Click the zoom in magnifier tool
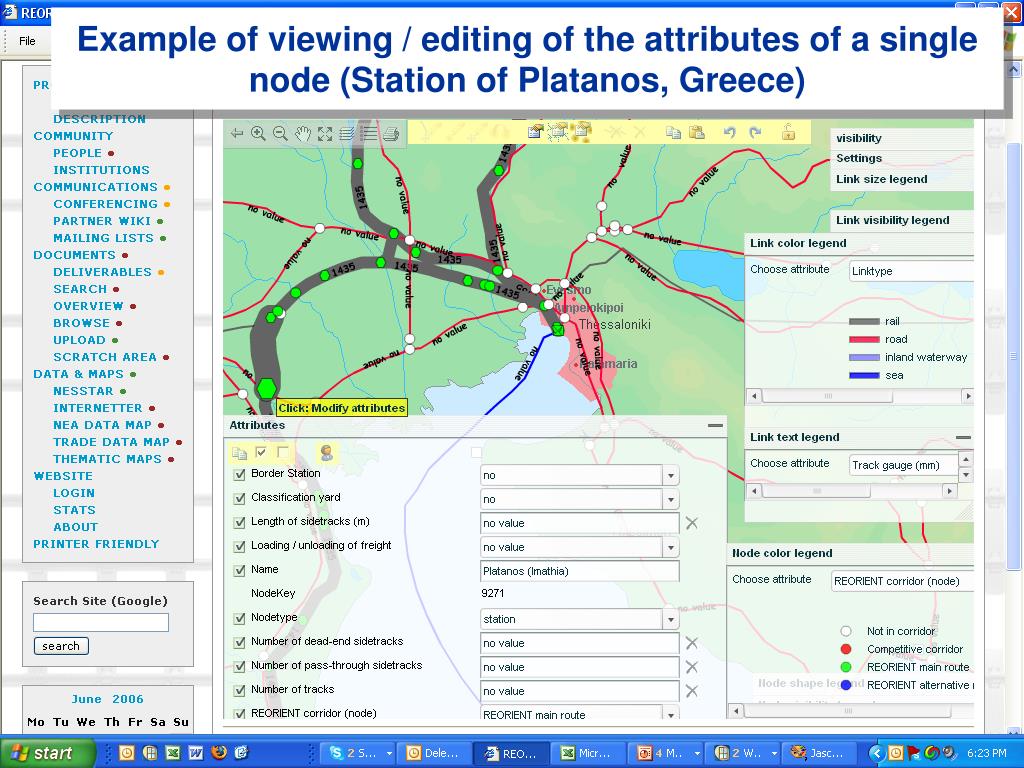The width and height of the screenshot is (1024, 768). (259, 133)
